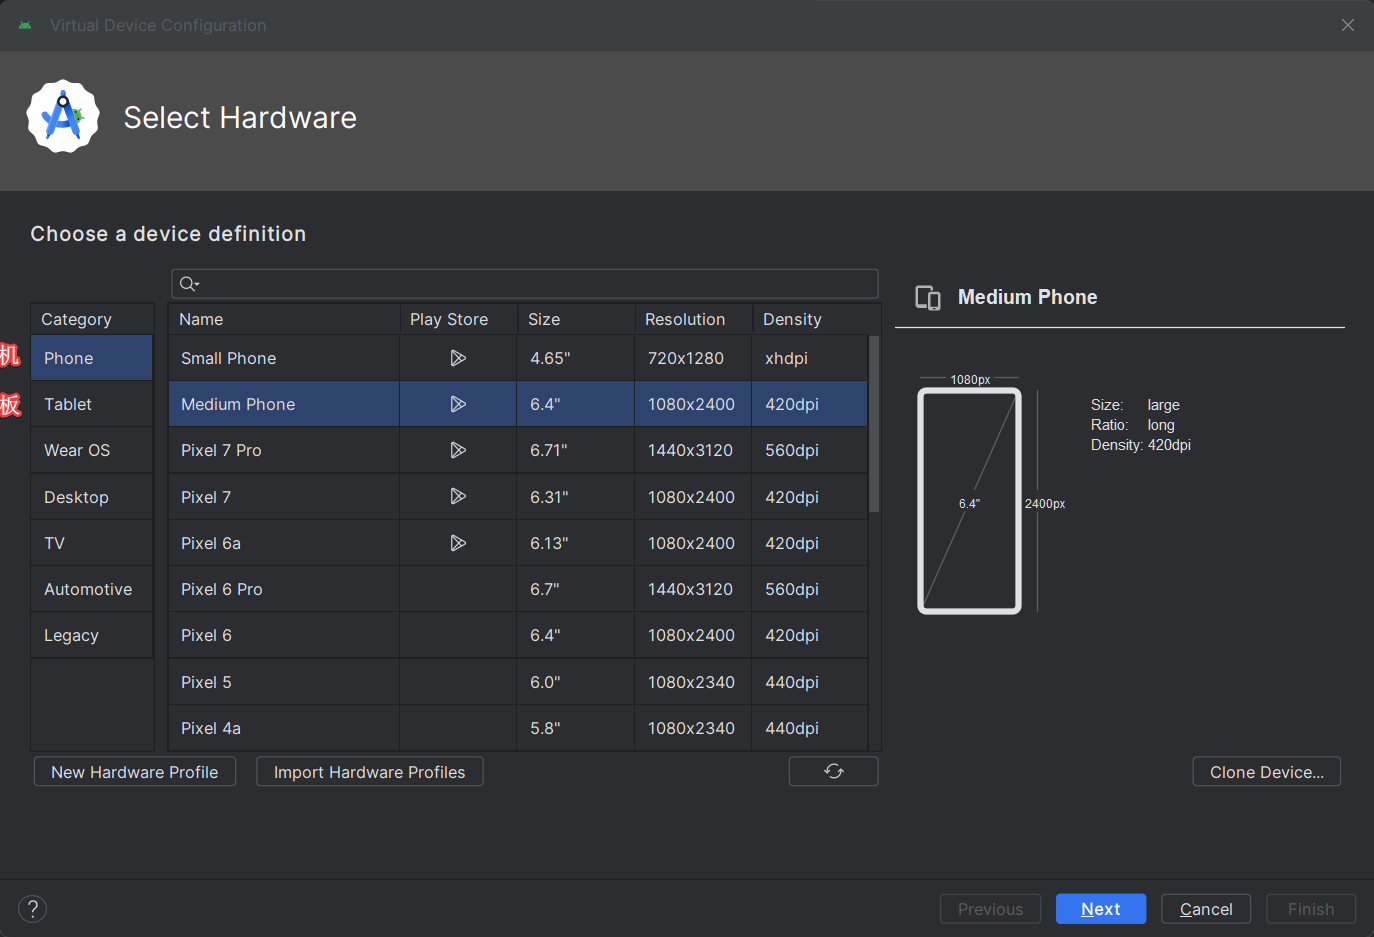1374x937 pixels.
Task: Select the Pixel 6 Pro device name
Action: 222,589
